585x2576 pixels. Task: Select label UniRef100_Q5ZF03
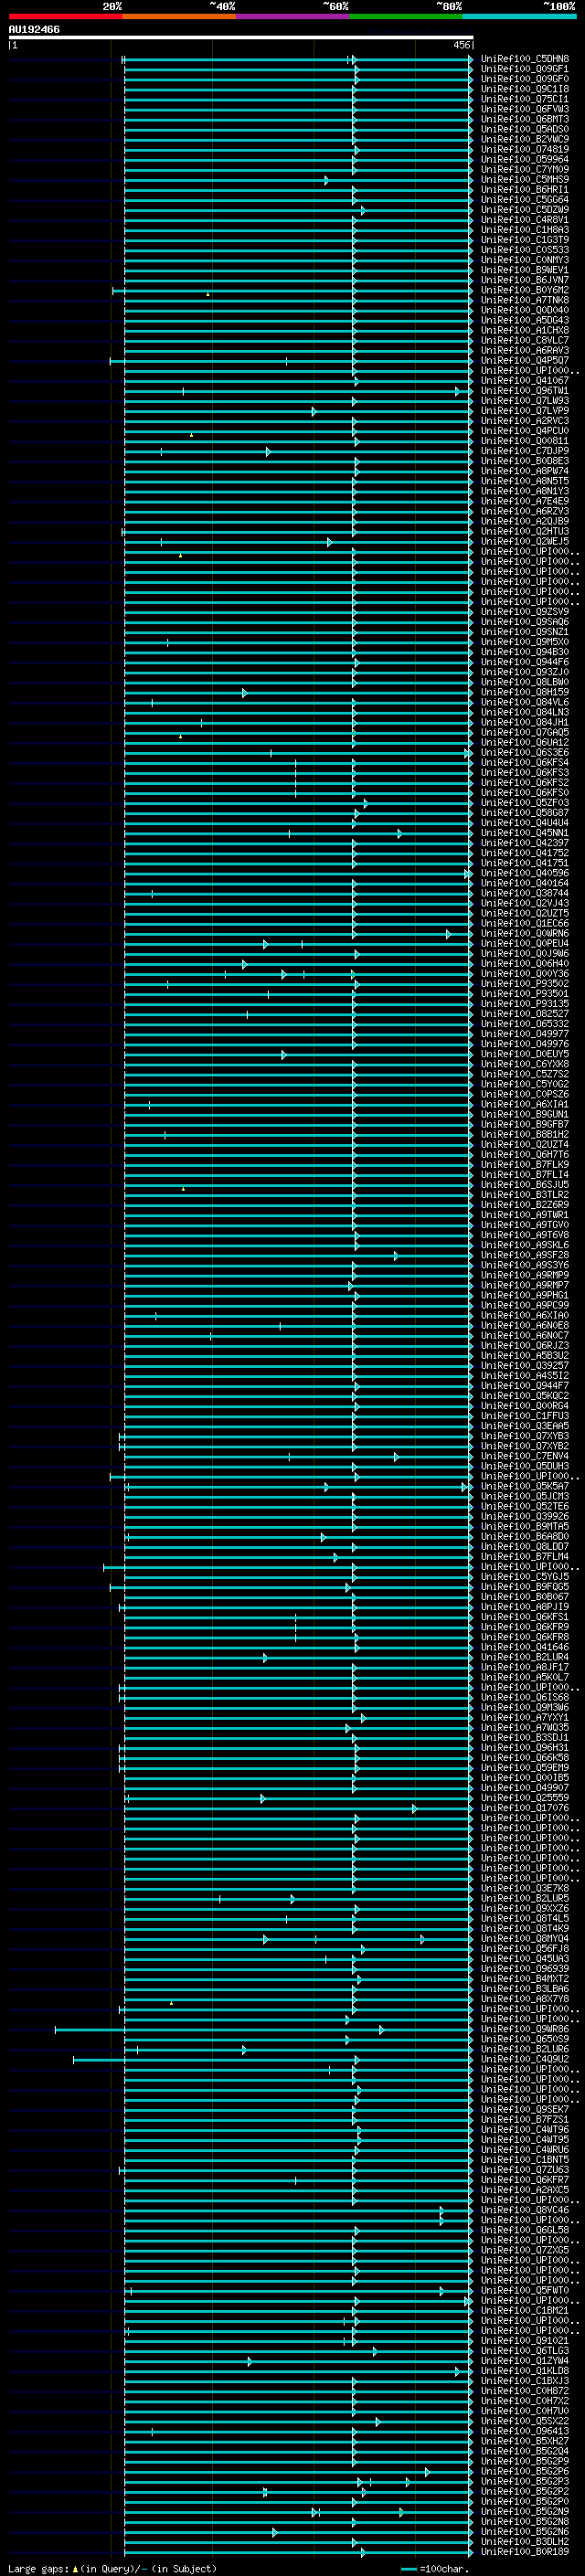click(525, 803)
